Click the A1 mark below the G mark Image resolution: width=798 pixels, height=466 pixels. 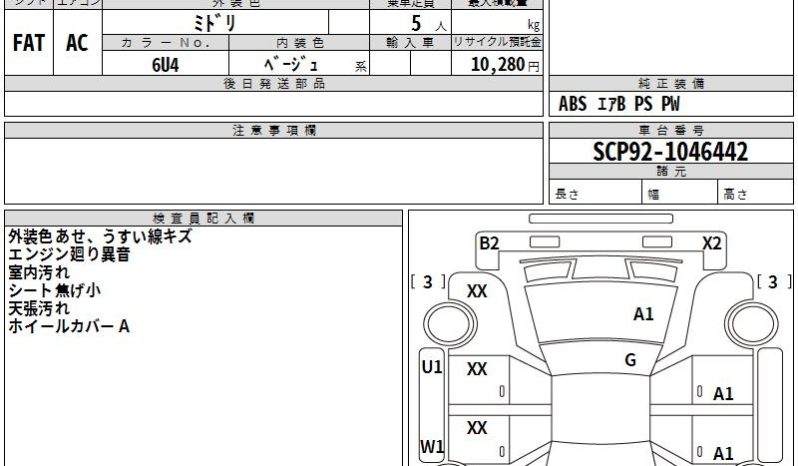click(x=723, y=394)
